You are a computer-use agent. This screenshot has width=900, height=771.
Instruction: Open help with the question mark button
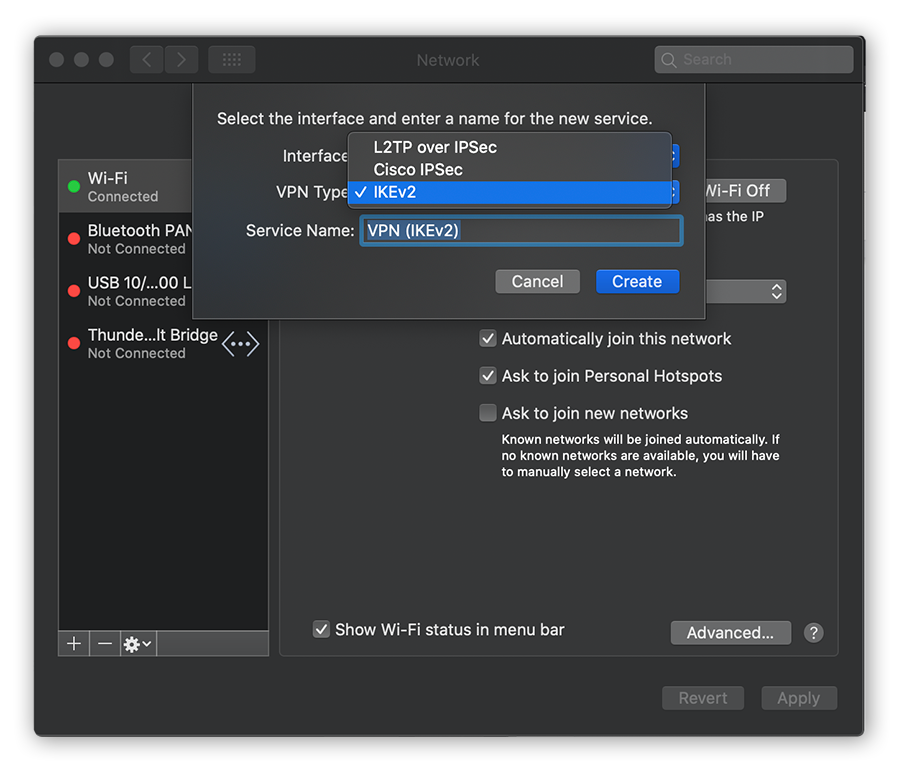pyautogui.click(x=813, y=633)
